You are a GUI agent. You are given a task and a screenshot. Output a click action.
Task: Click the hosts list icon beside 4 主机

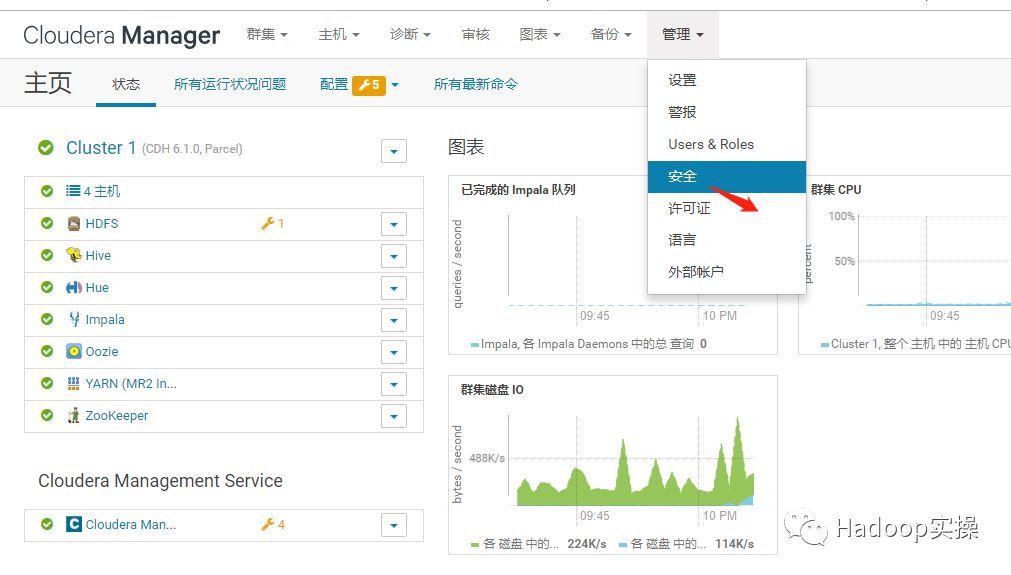[x=73, y=191]
